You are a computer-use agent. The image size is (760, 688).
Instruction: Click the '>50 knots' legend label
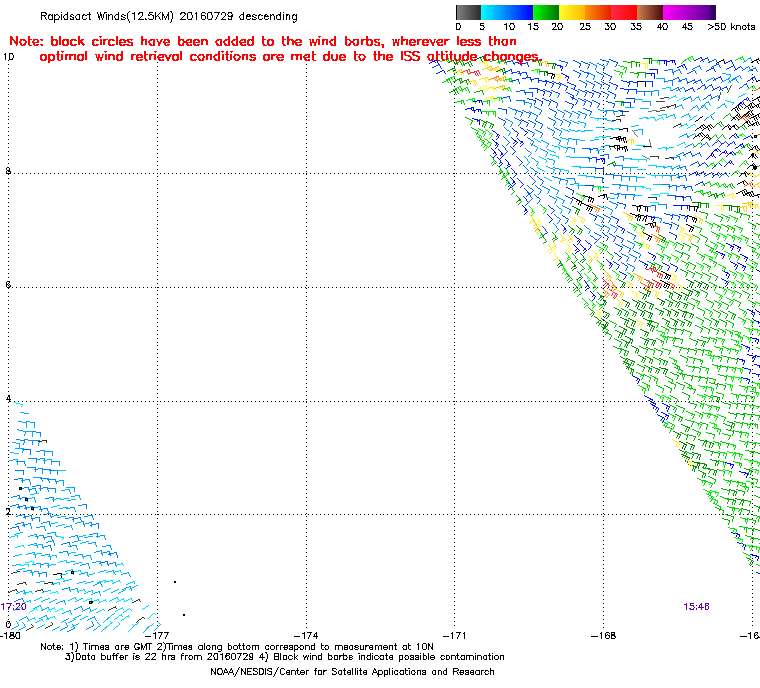731,27
